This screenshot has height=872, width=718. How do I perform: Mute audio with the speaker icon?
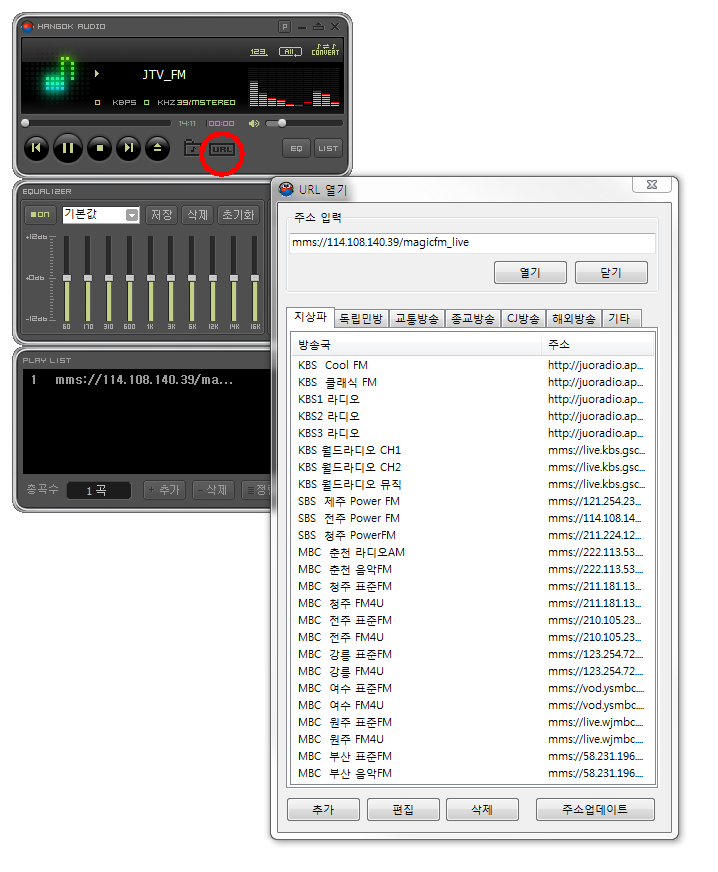pyautogui.click(x=254, y=123)
